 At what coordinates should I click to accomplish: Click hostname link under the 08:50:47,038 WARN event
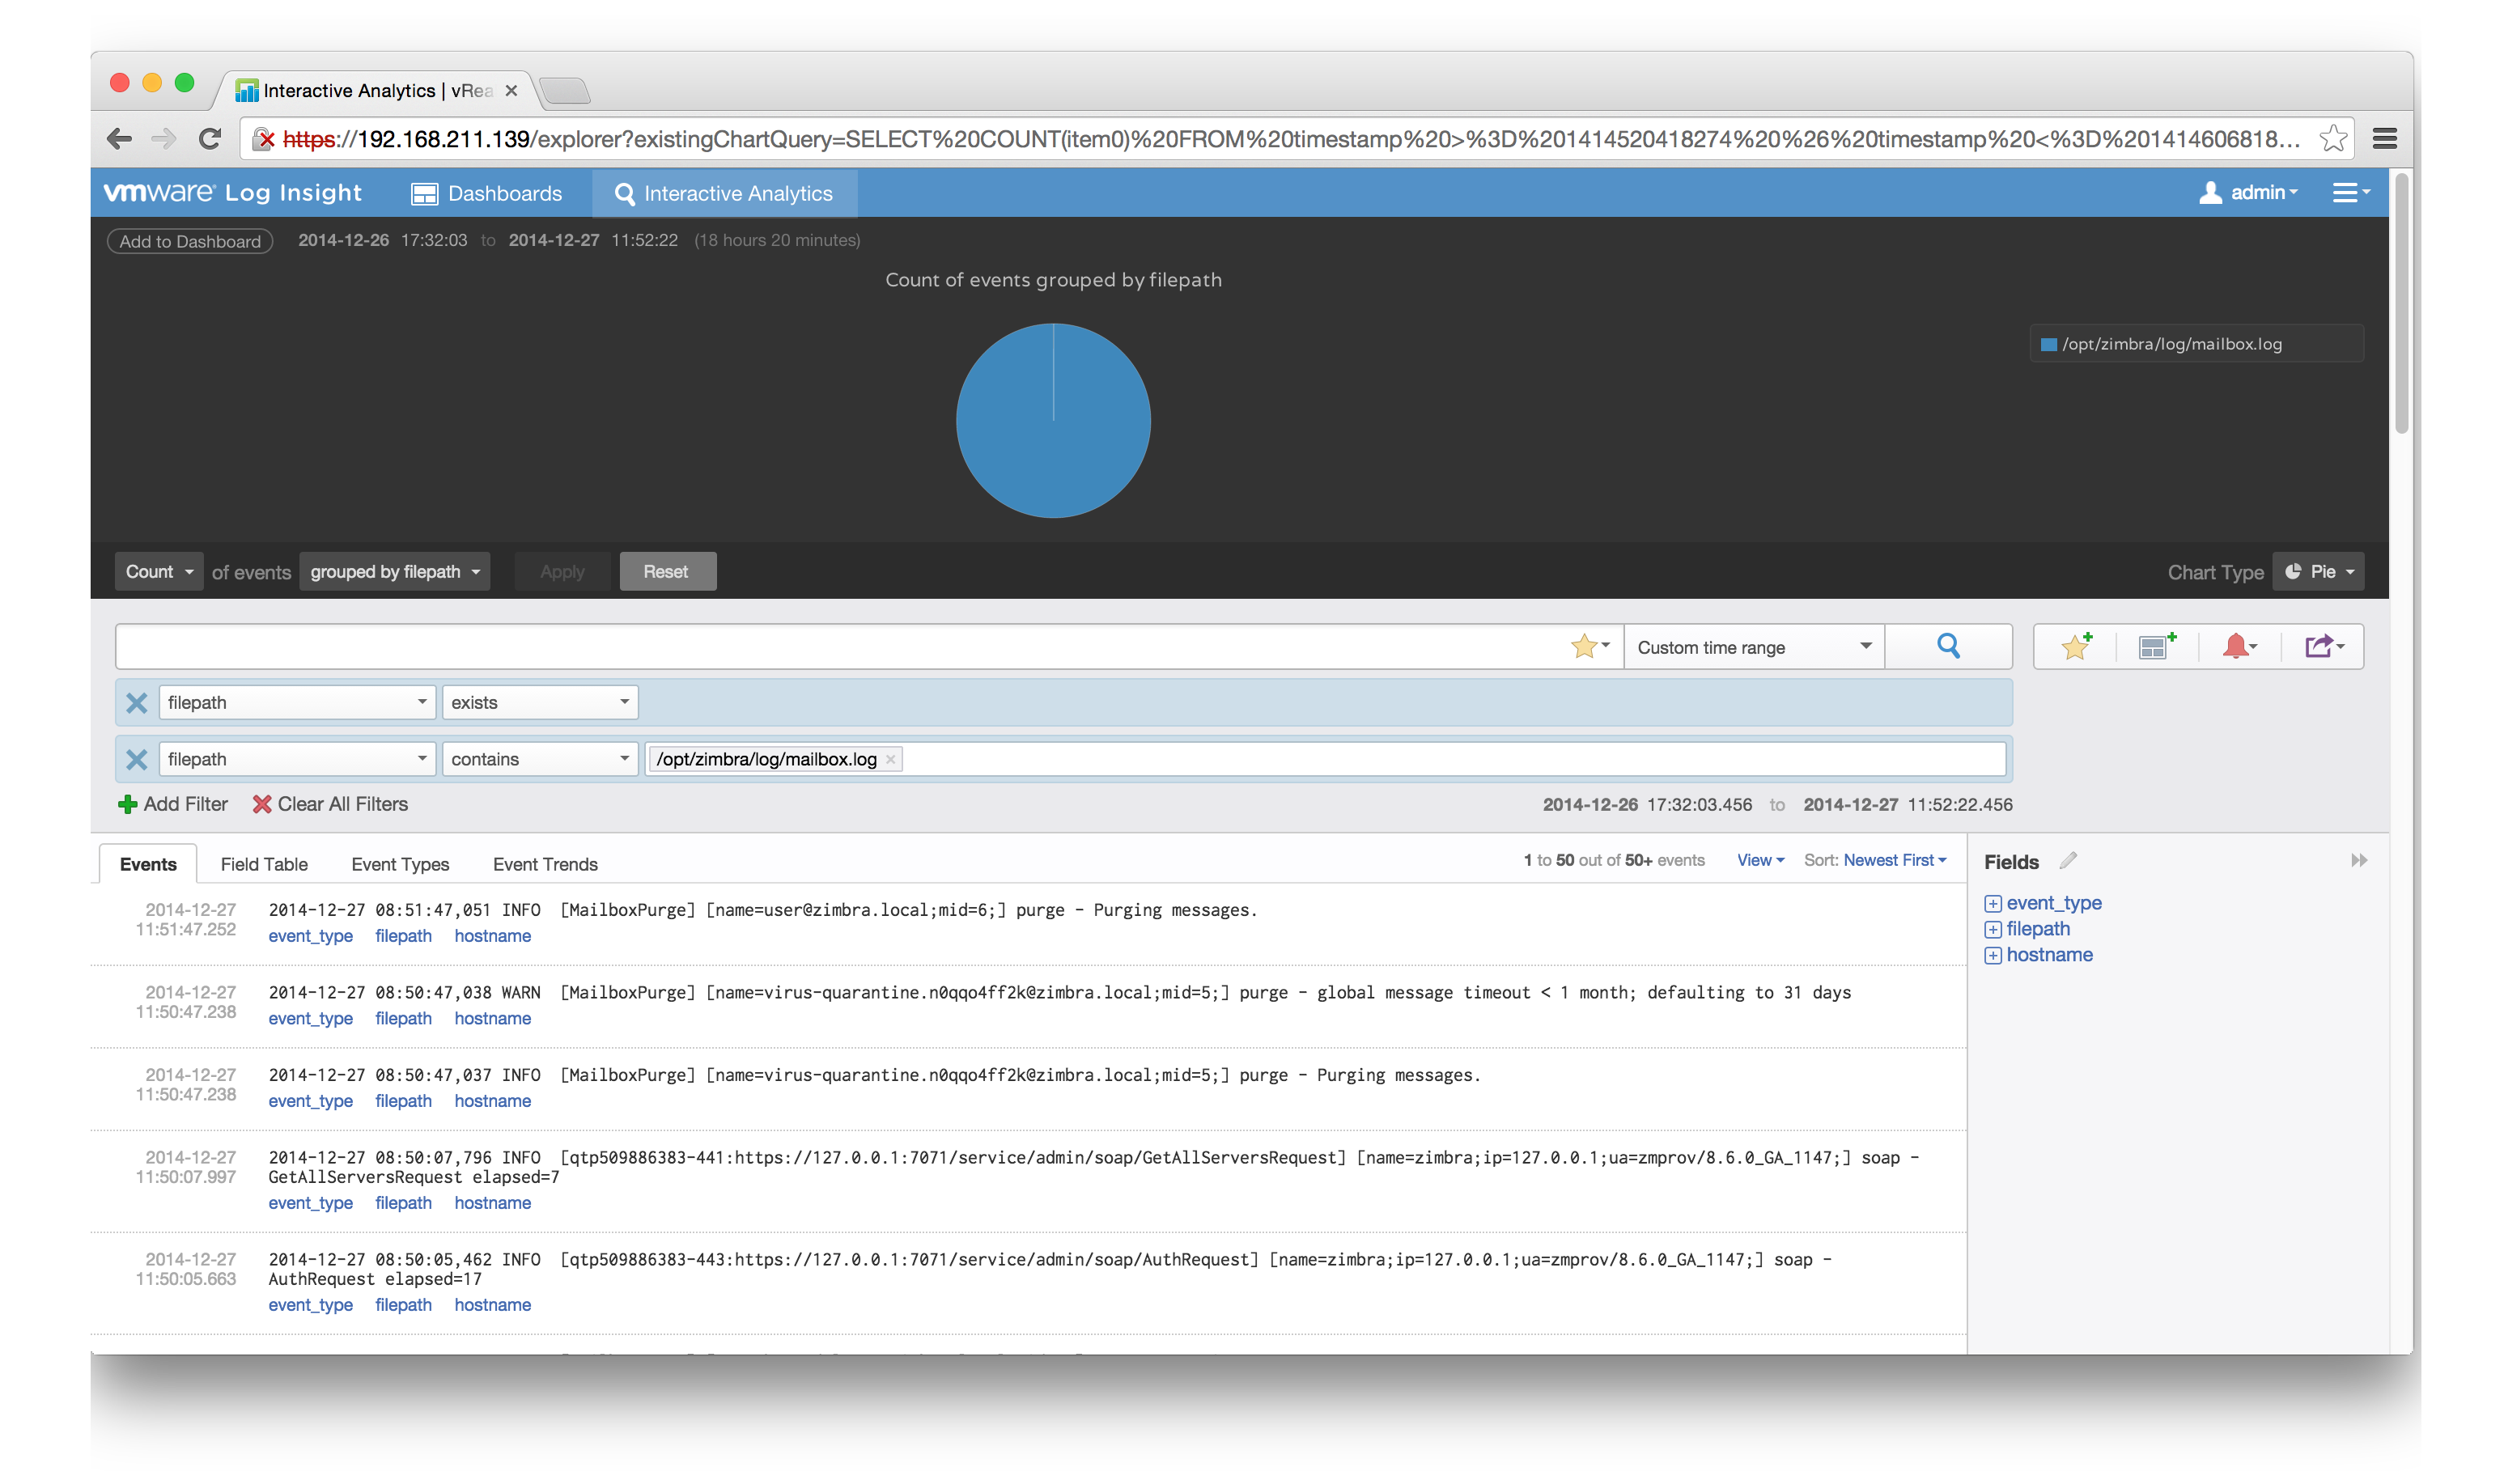(492, 1018)
